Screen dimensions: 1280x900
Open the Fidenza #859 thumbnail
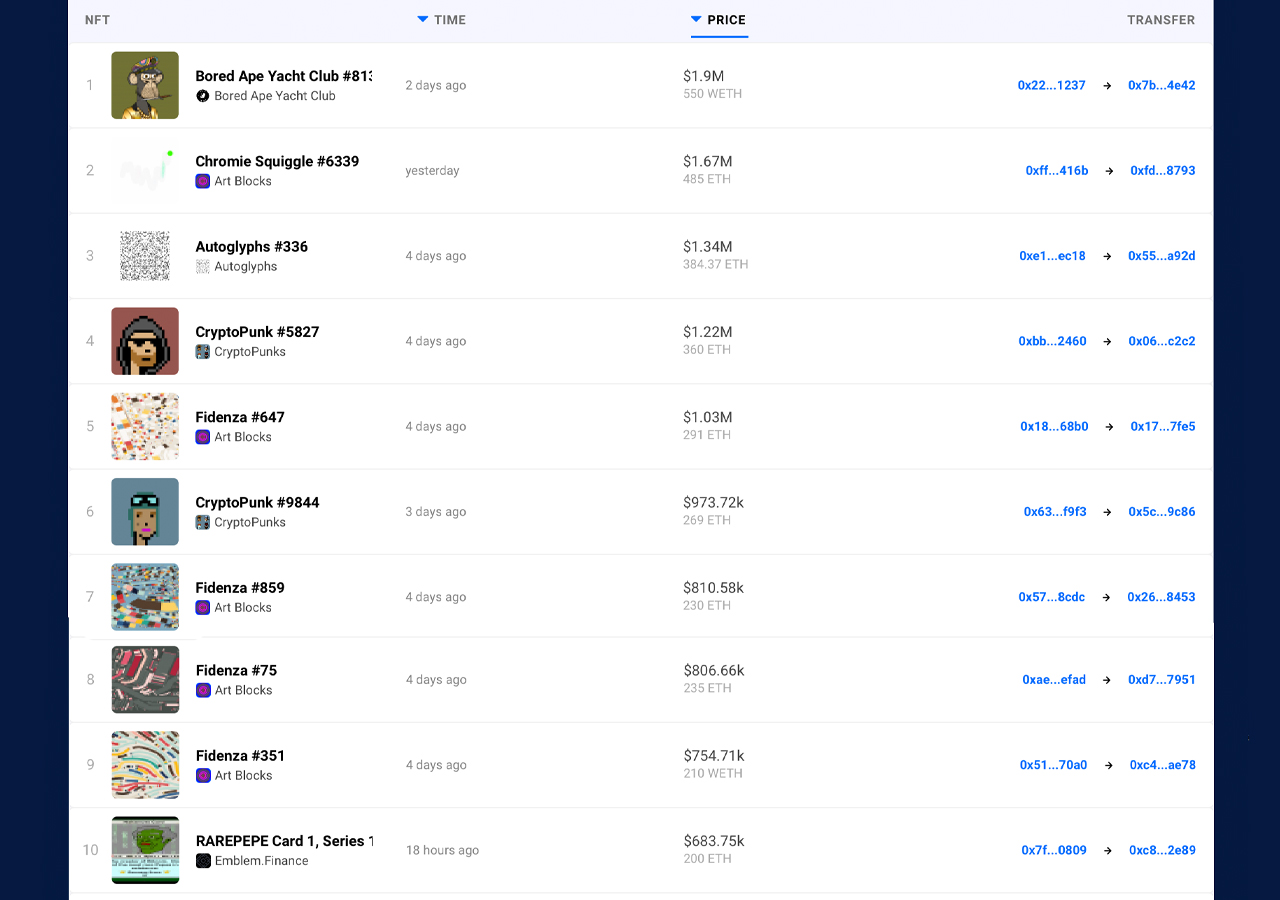coord(145,597)
